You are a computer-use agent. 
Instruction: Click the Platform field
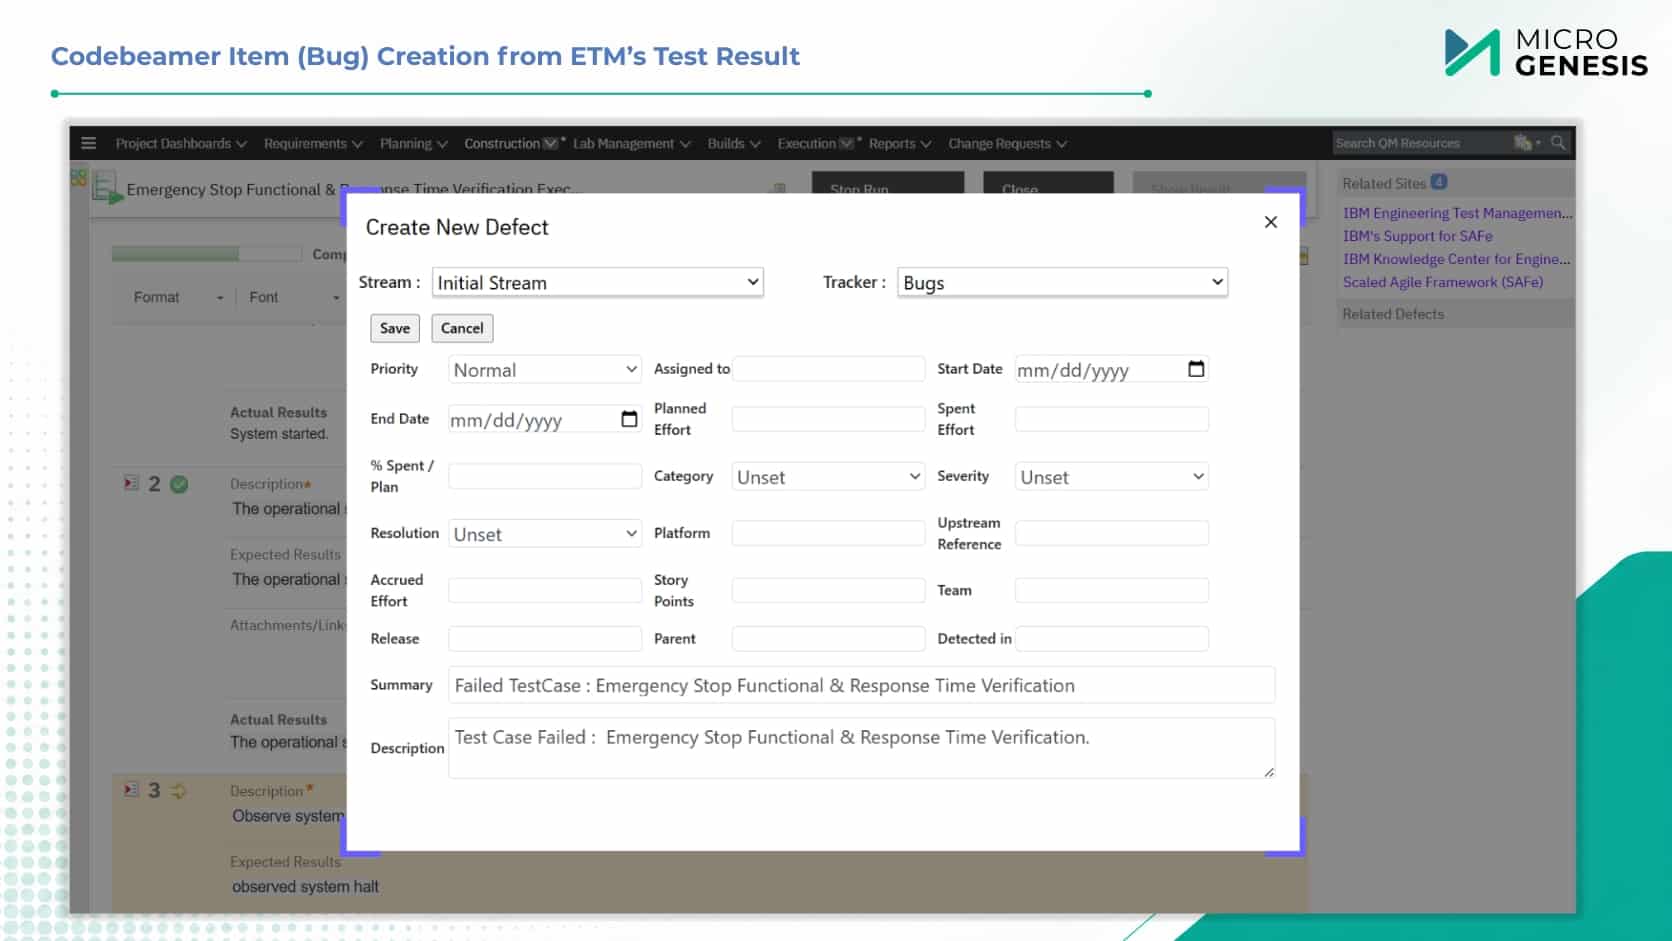click(828, 533)
